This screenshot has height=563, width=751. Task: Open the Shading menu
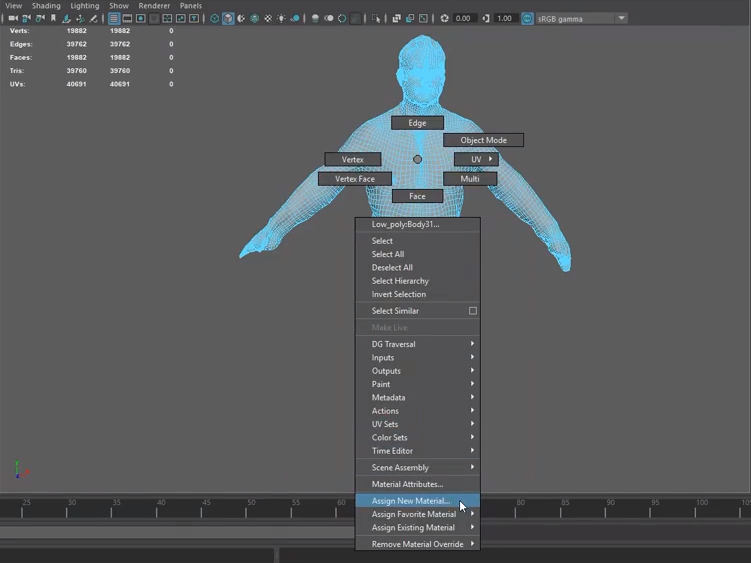[46, 6]
